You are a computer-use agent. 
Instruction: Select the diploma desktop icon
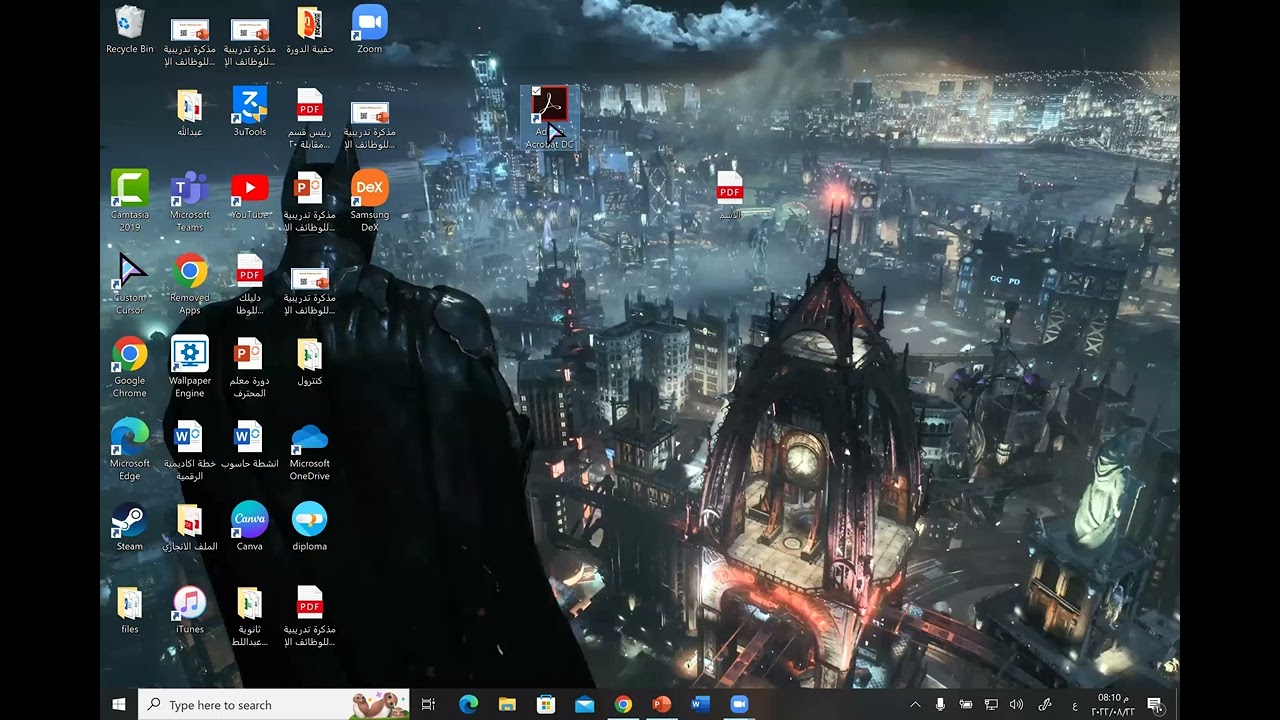coord(310,527)
